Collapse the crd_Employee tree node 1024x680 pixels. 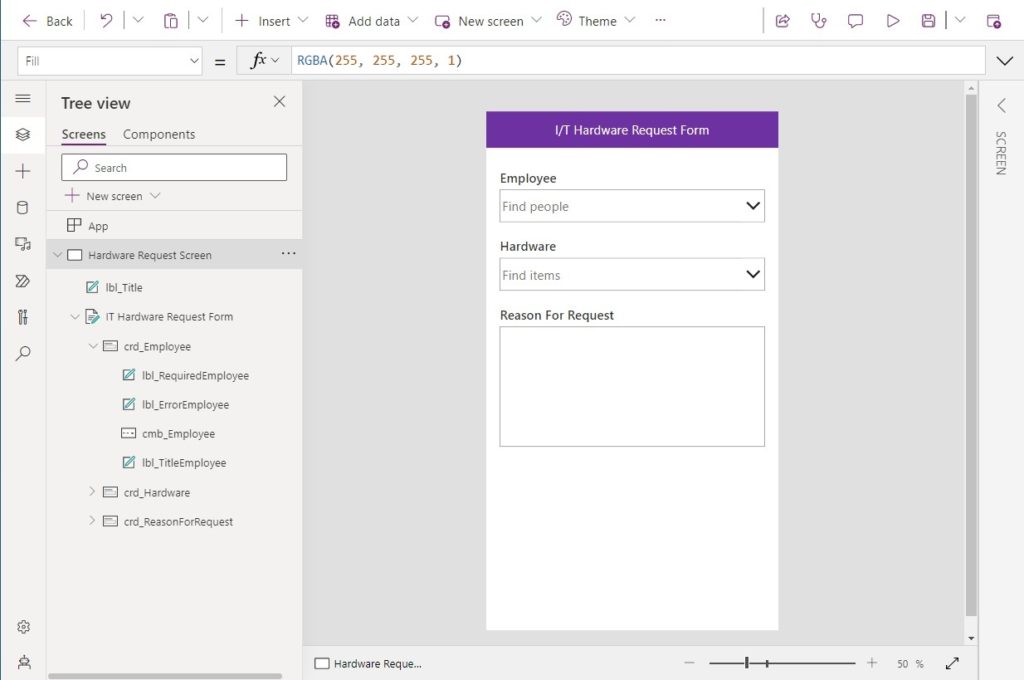(x=93, y=346)
